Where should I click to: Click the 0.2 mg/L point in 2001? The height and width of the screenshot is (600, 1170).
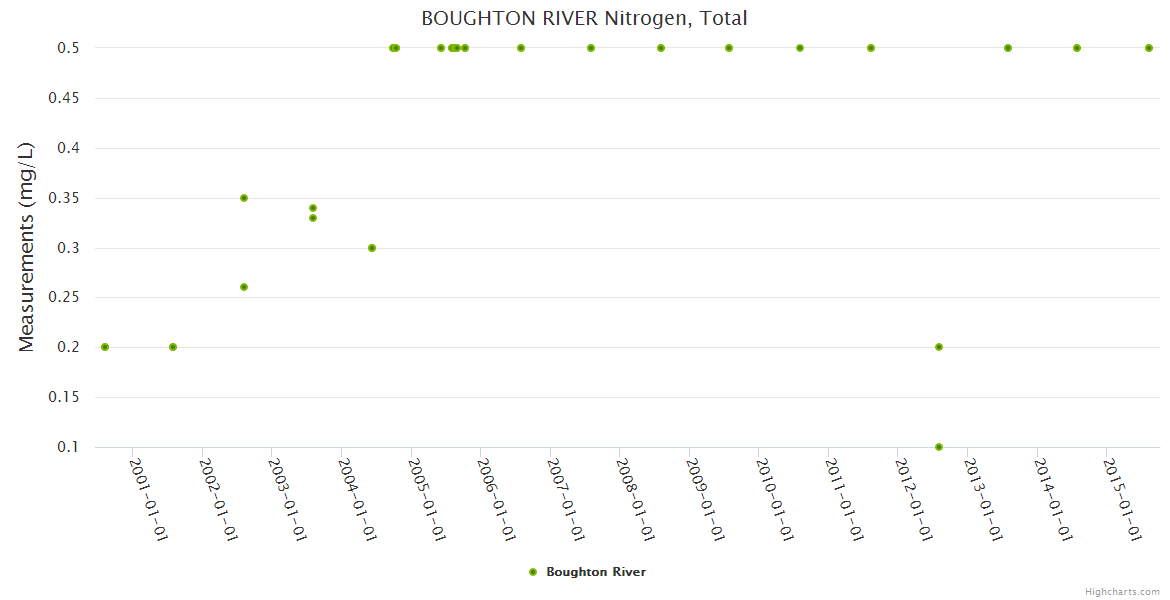(x=173, y=347)
